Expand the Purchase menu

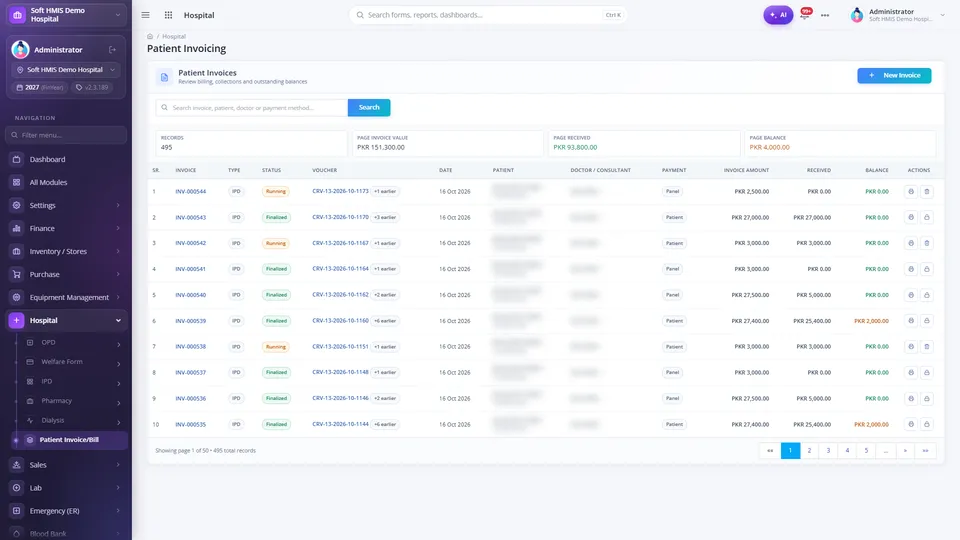pyautogui.click(x=66, y=274)
